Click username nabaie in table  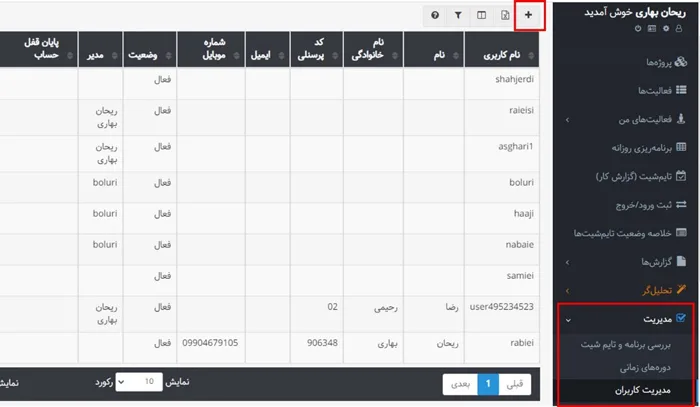tap(520, 245)
